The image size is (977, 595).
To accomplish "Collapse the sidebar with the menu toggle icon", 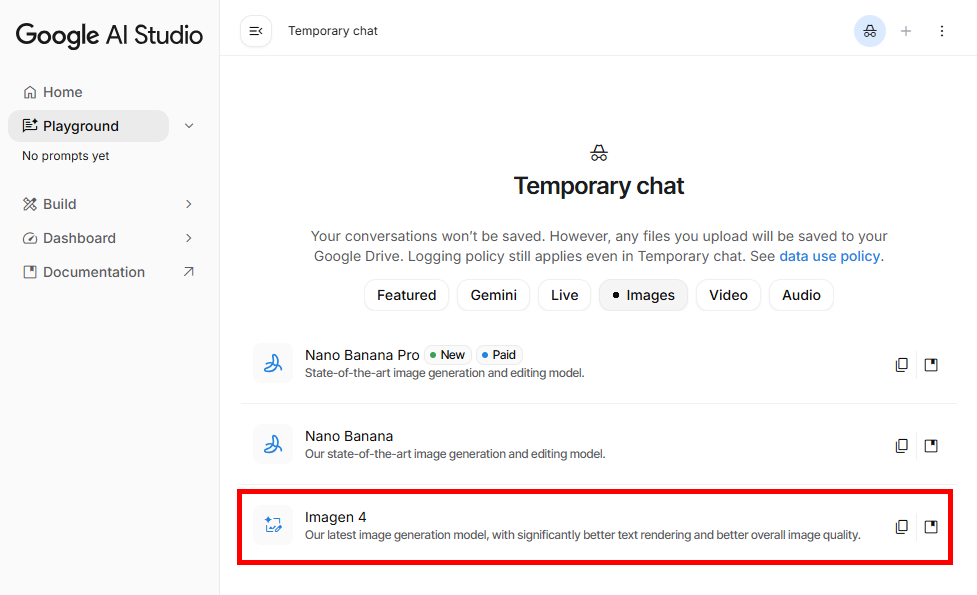I will pos(256,31).
